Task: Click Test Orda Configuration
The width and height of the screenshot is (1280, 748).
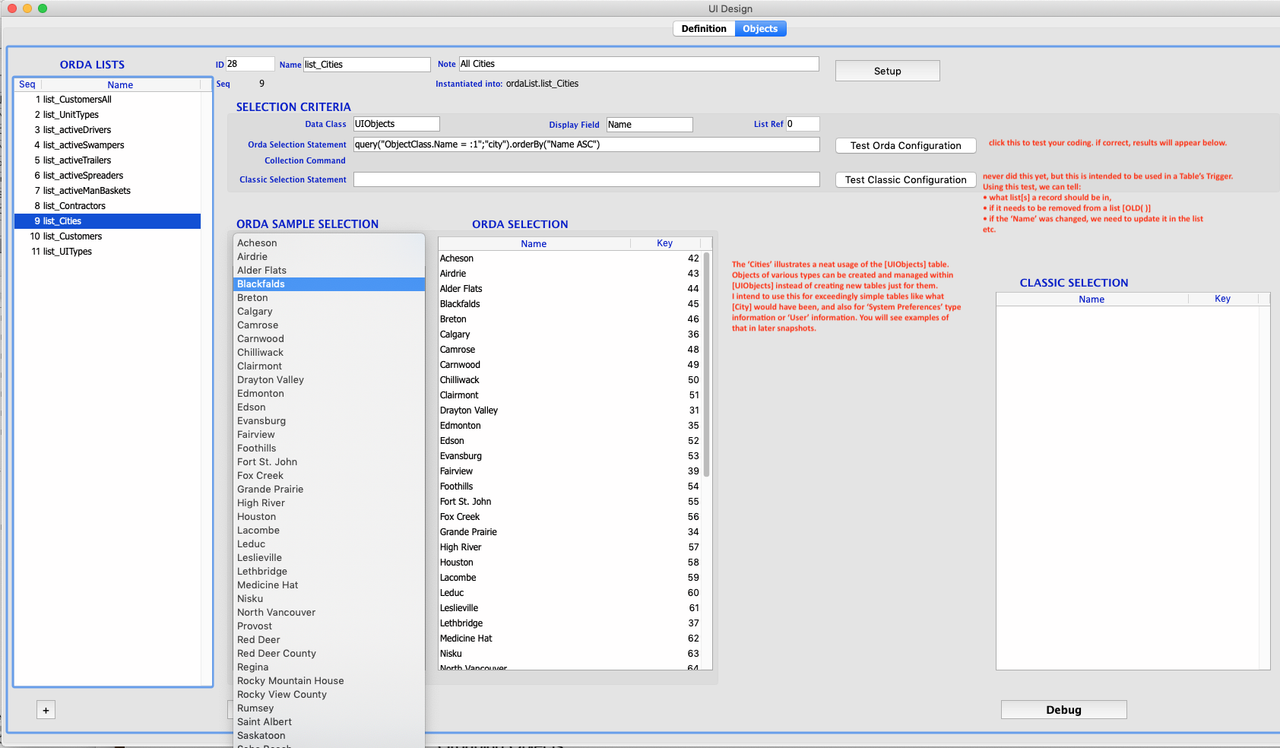Action: click(905, 145)
